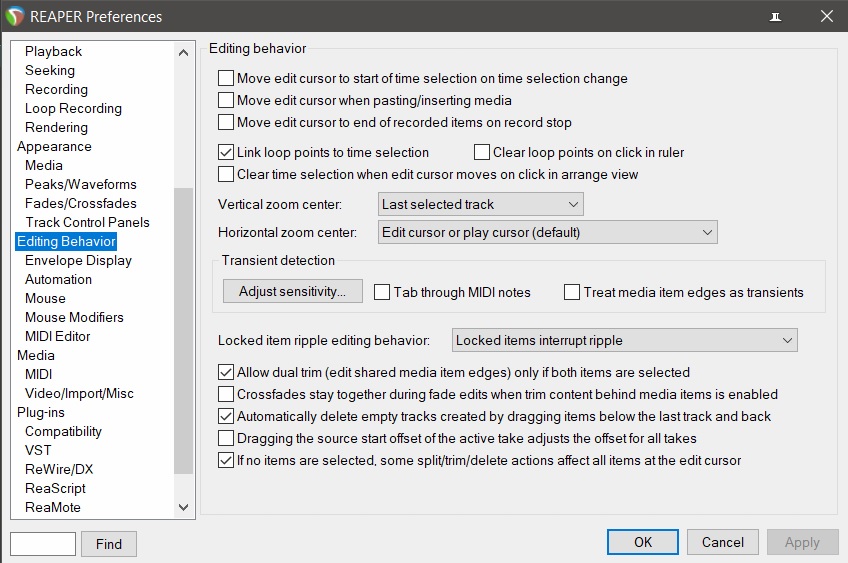Click the Cancel button
The width and height of the screenshot is (848, 563).
(x=723, y=542)
